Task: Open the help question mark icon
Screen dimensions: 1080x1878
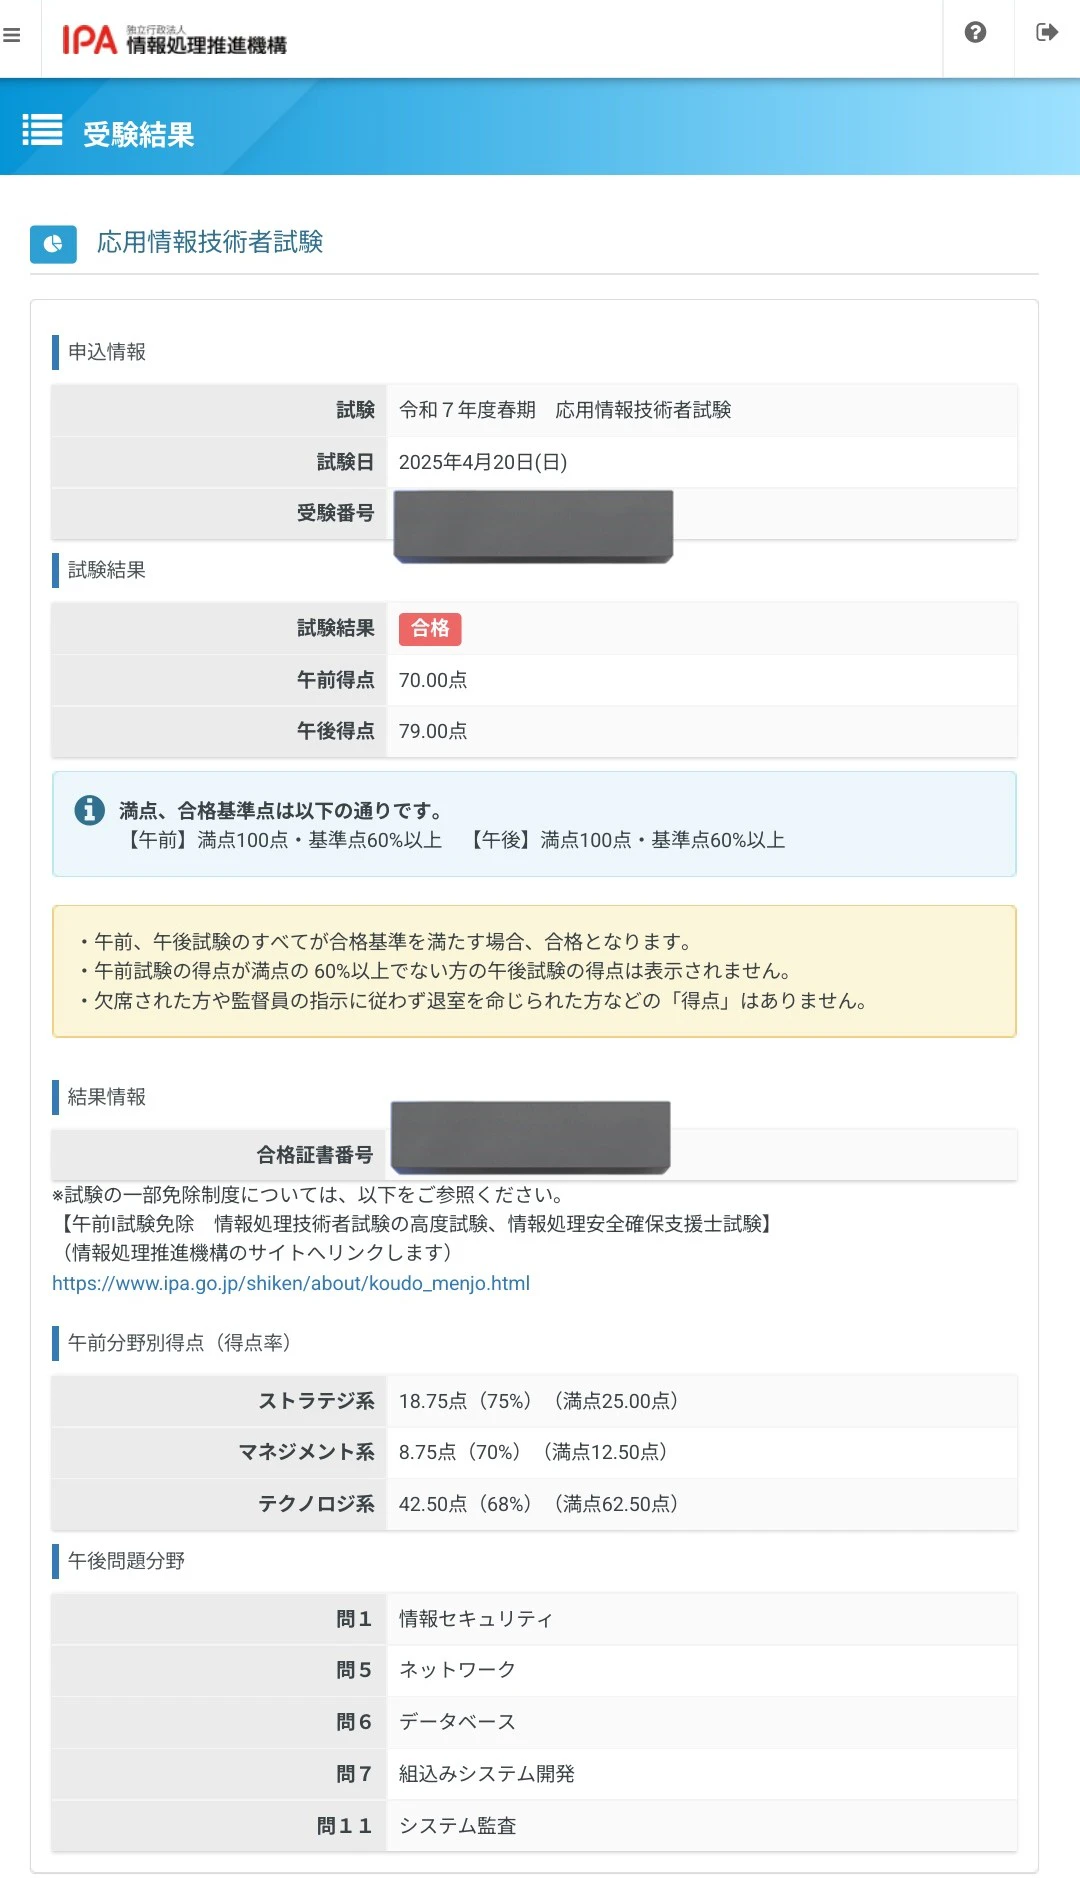Action: (975, 33)
